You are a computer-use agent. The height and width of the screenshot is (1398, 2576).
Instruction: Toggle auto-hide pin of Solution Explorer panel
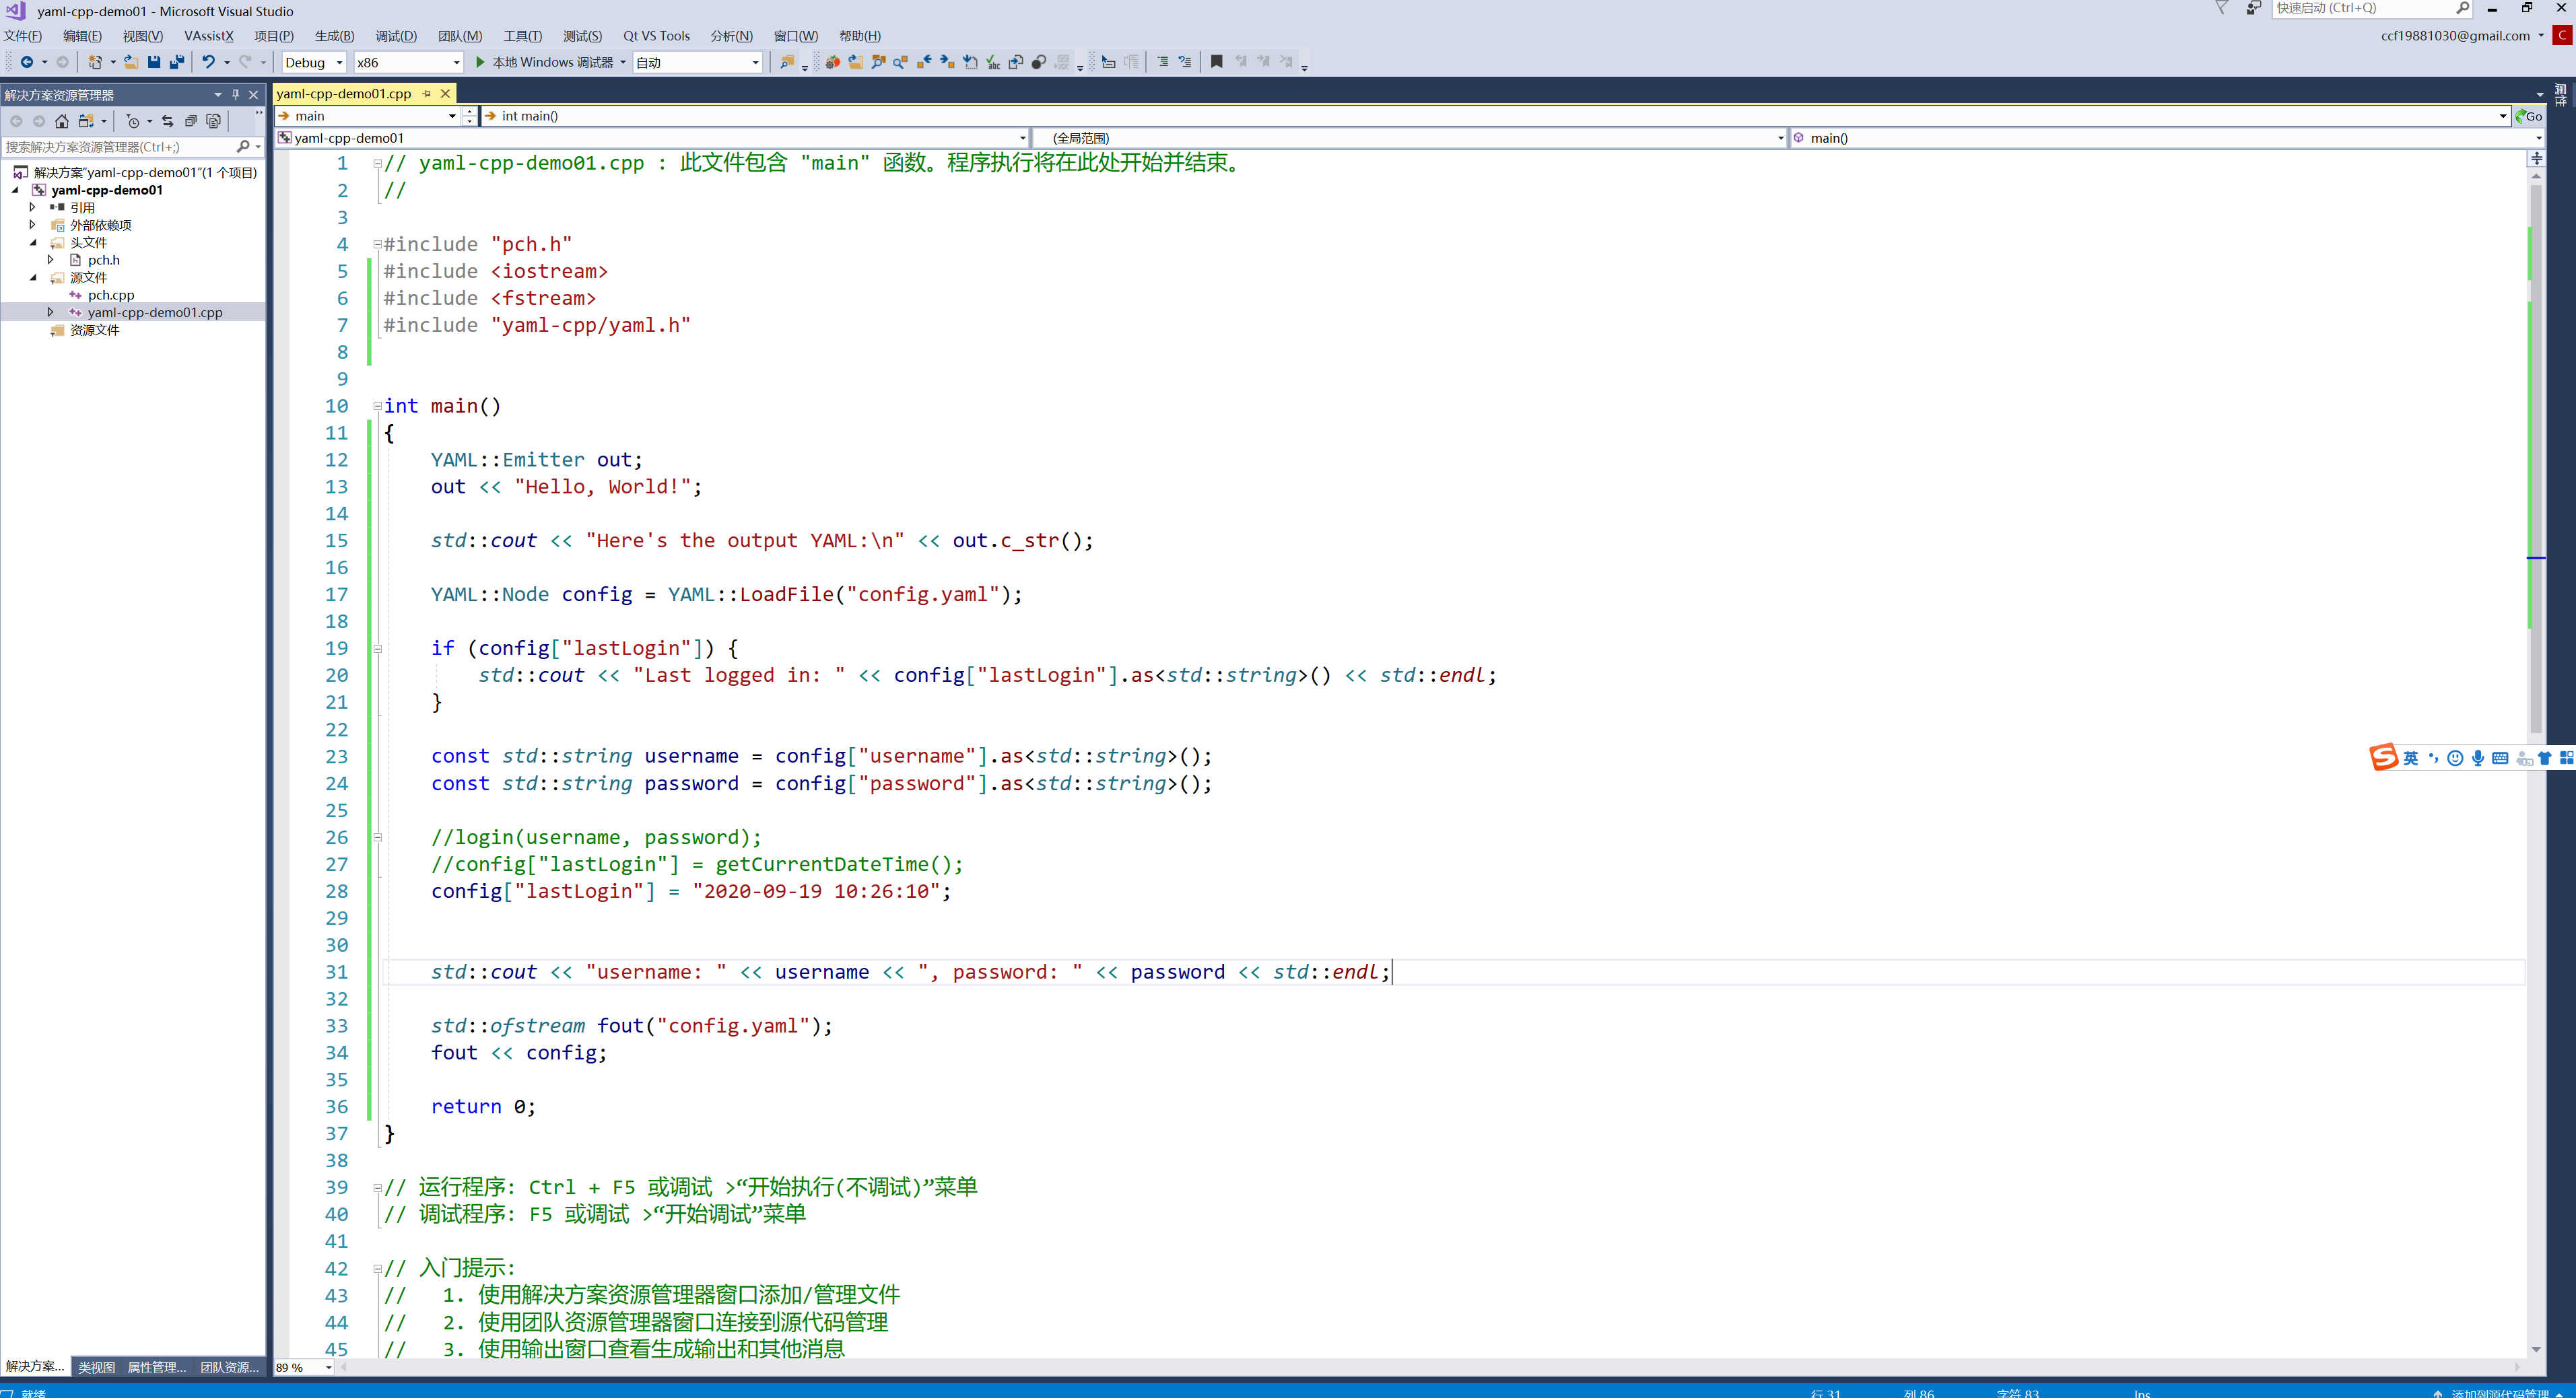coord(236,94)
